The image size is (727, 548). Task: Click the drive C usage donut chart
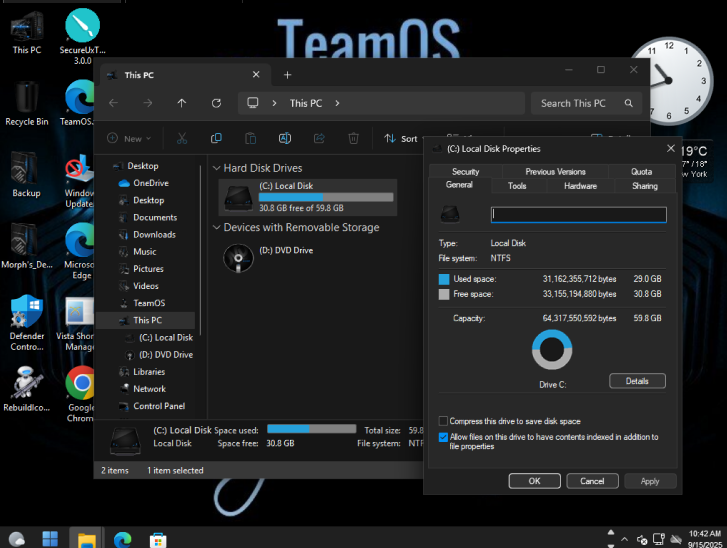(x=552, y=350)
